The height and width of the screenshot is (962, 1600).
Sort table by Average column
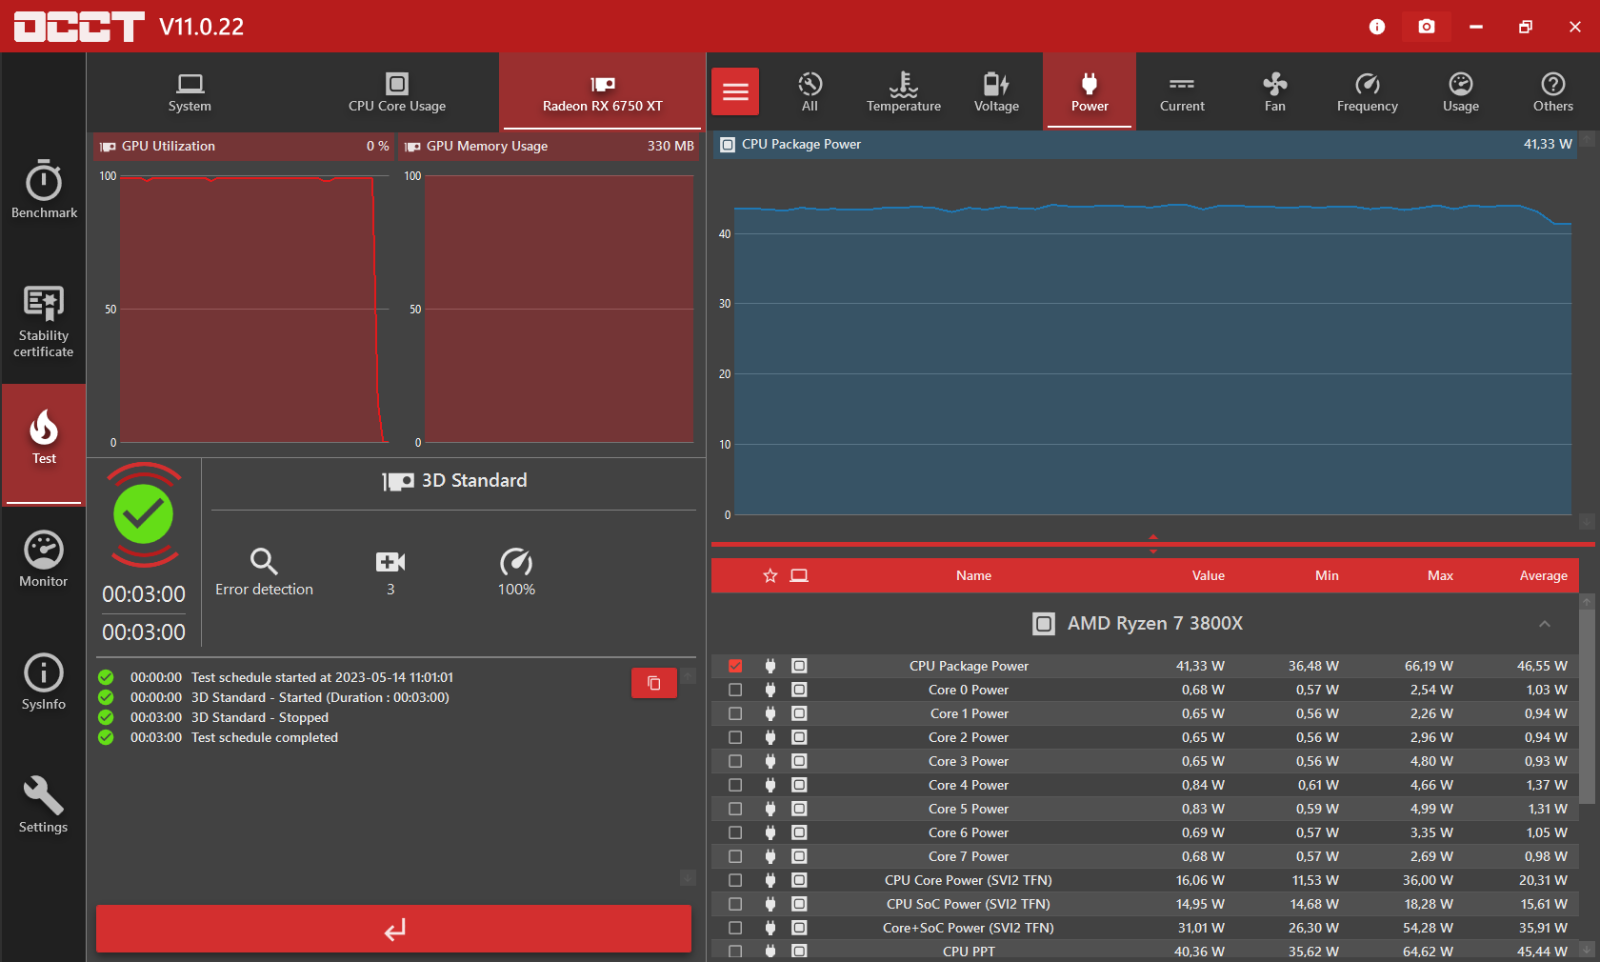(x=1543, y=576)
